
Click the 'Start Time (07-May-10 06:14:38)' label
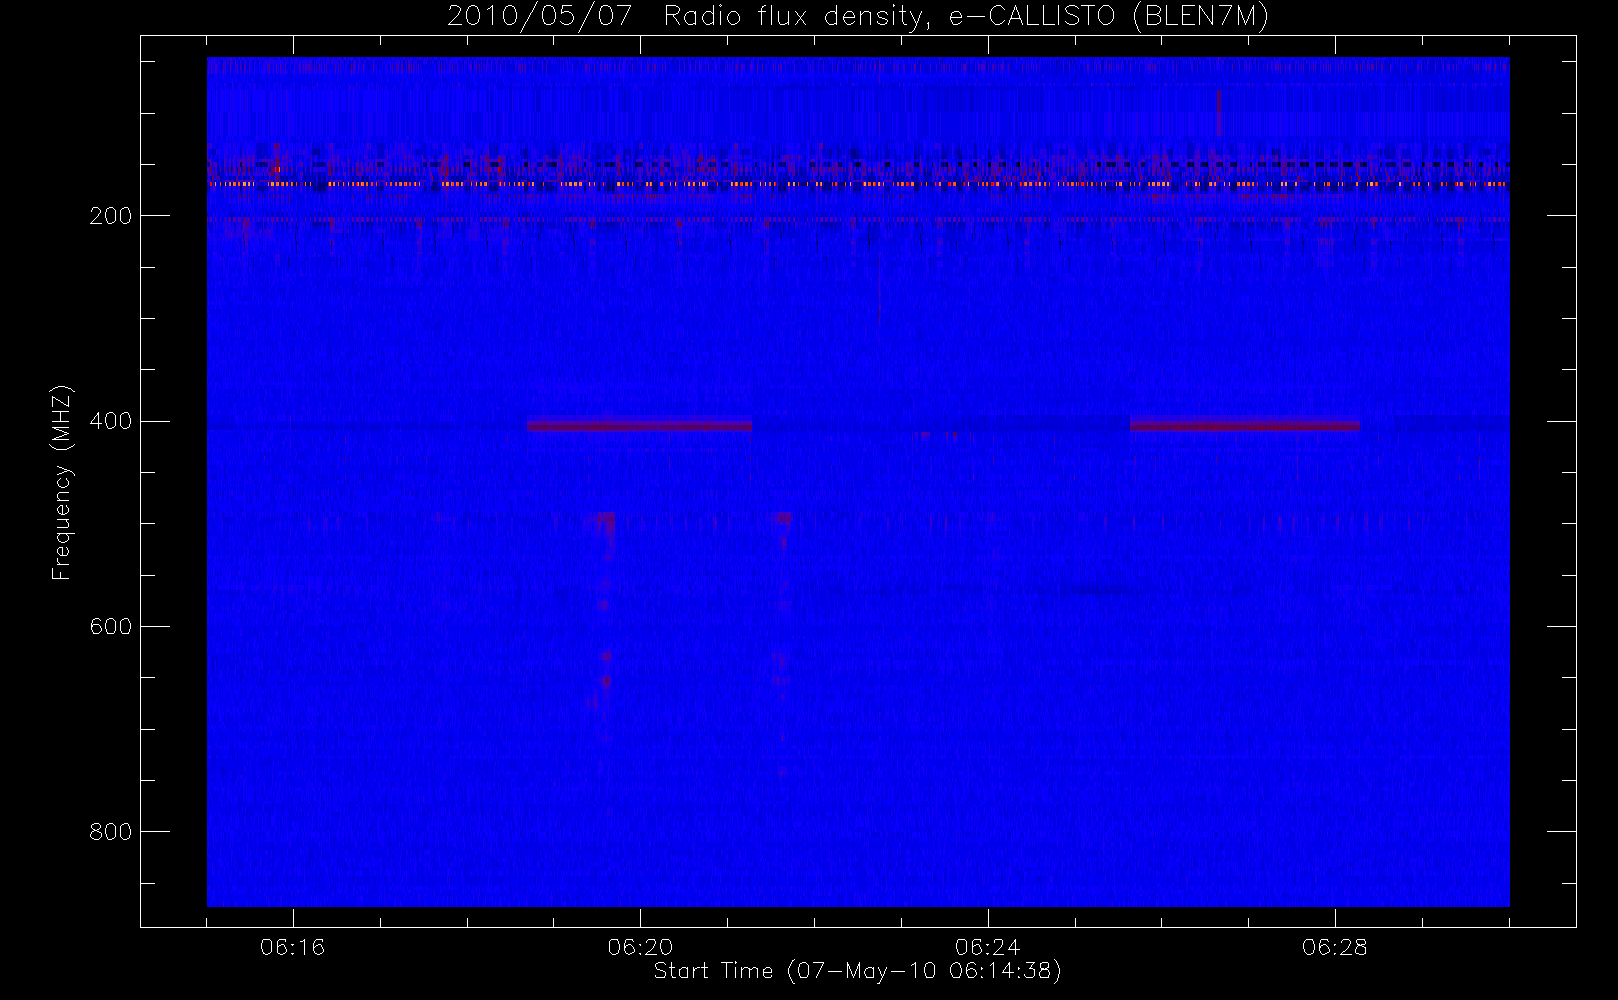857,971
